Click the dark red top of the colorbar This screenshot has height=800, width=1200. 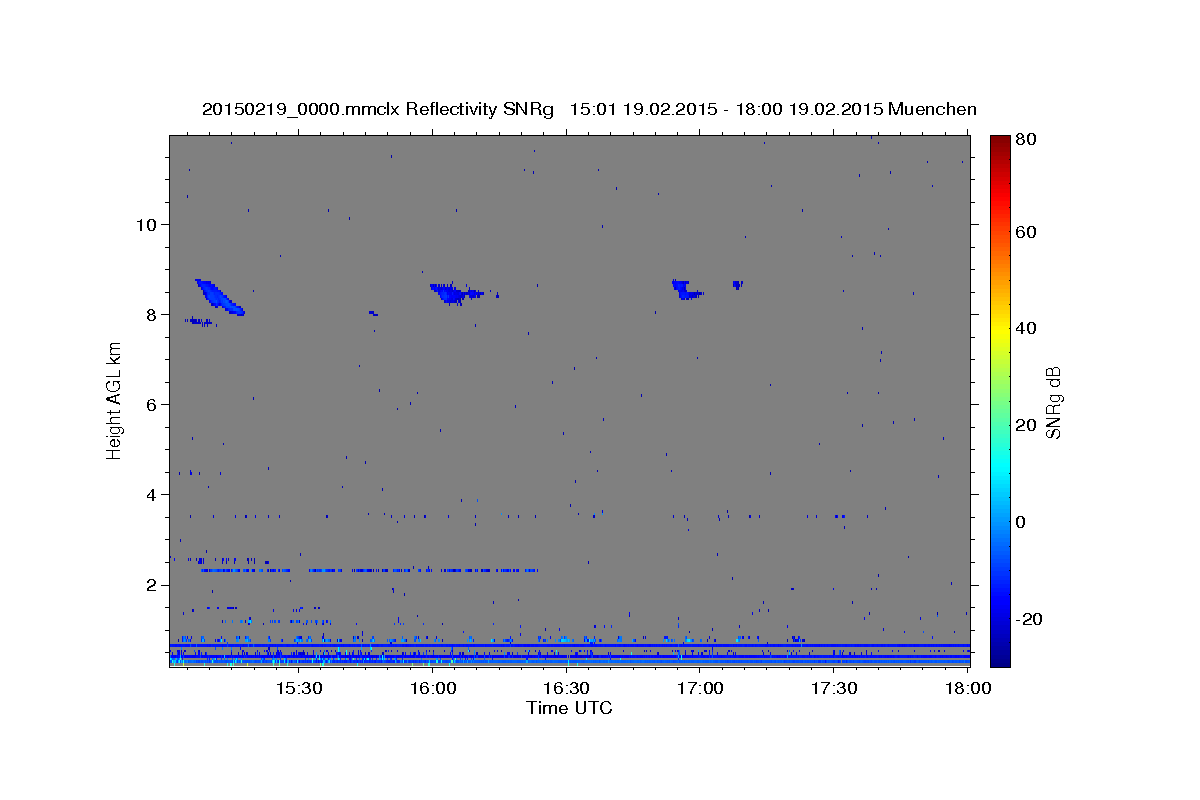[1000, 142]
